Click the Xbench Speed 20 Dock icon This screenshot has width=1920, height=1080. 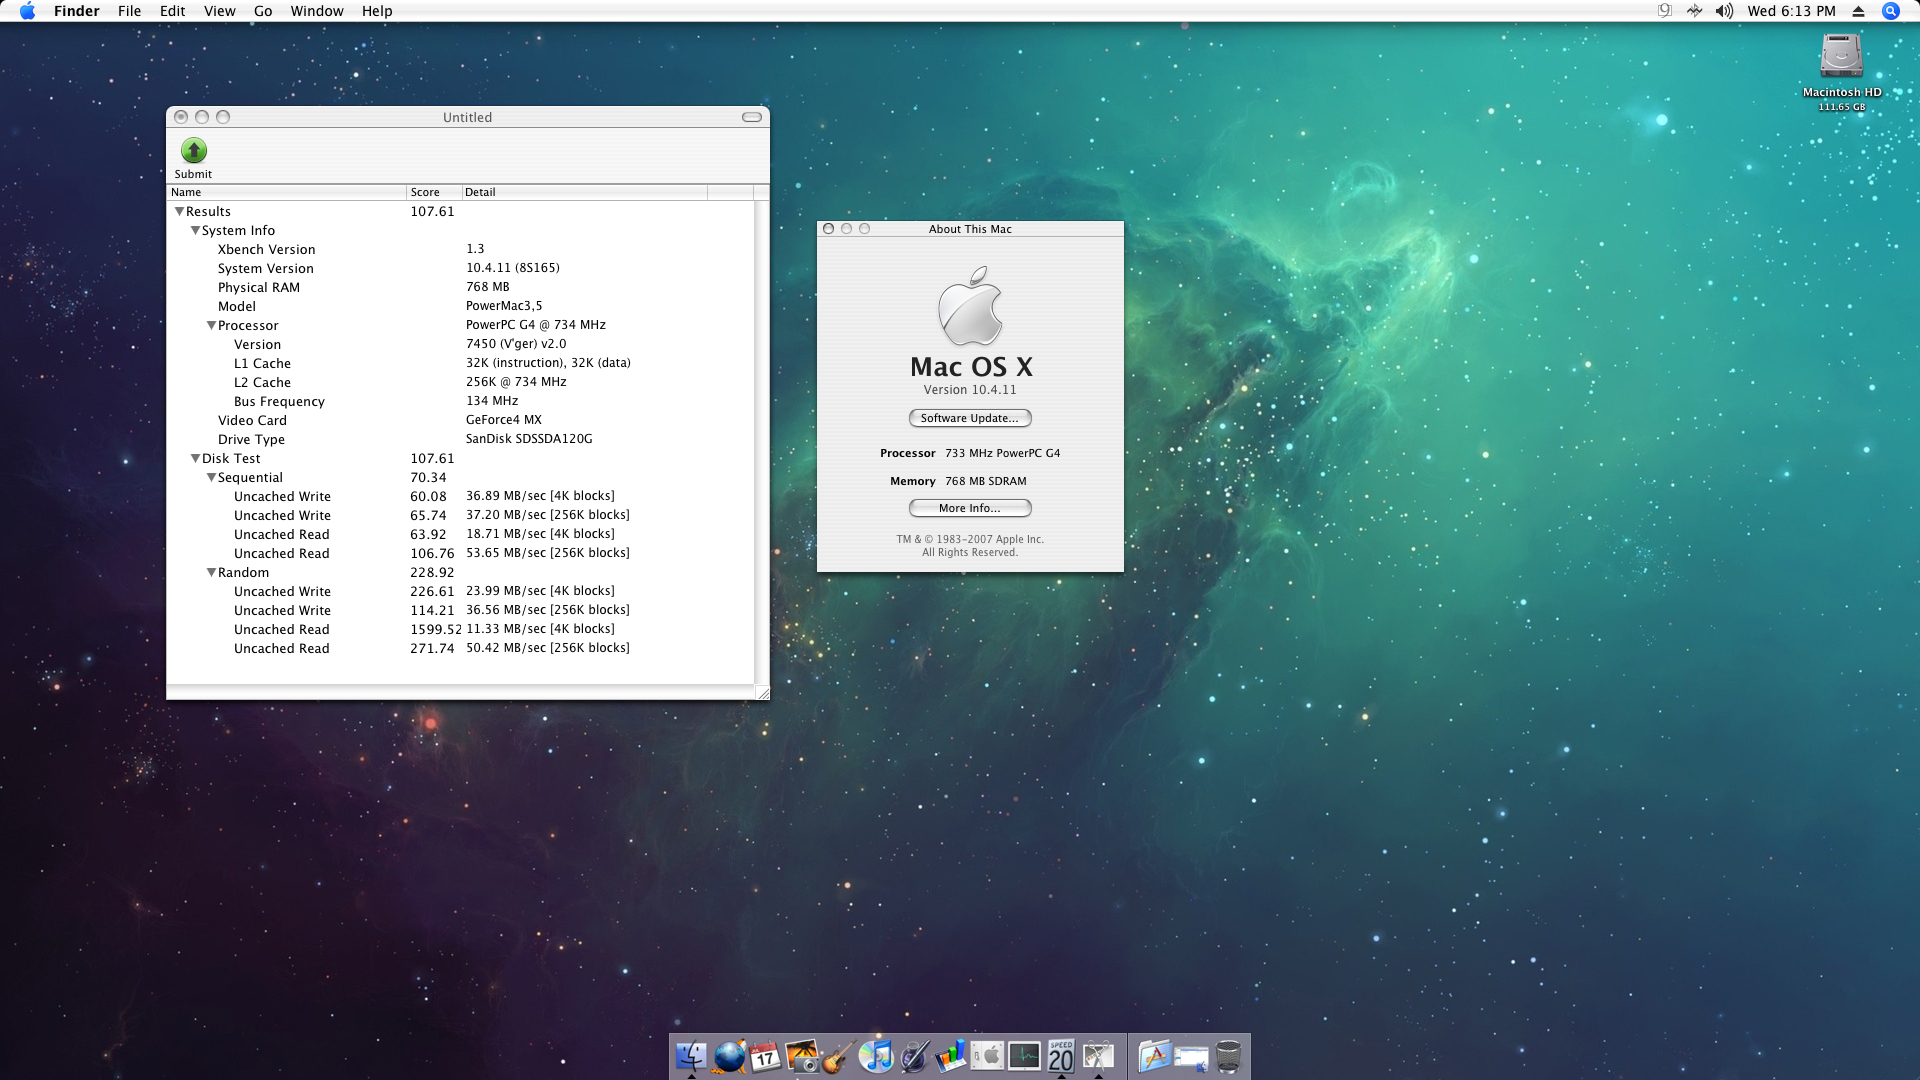[1061, 1056]
